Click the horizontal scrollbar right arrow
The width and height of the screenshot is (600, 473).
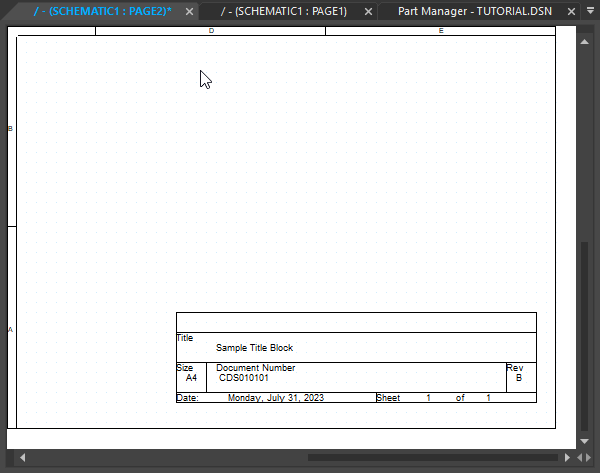(569, 458)
